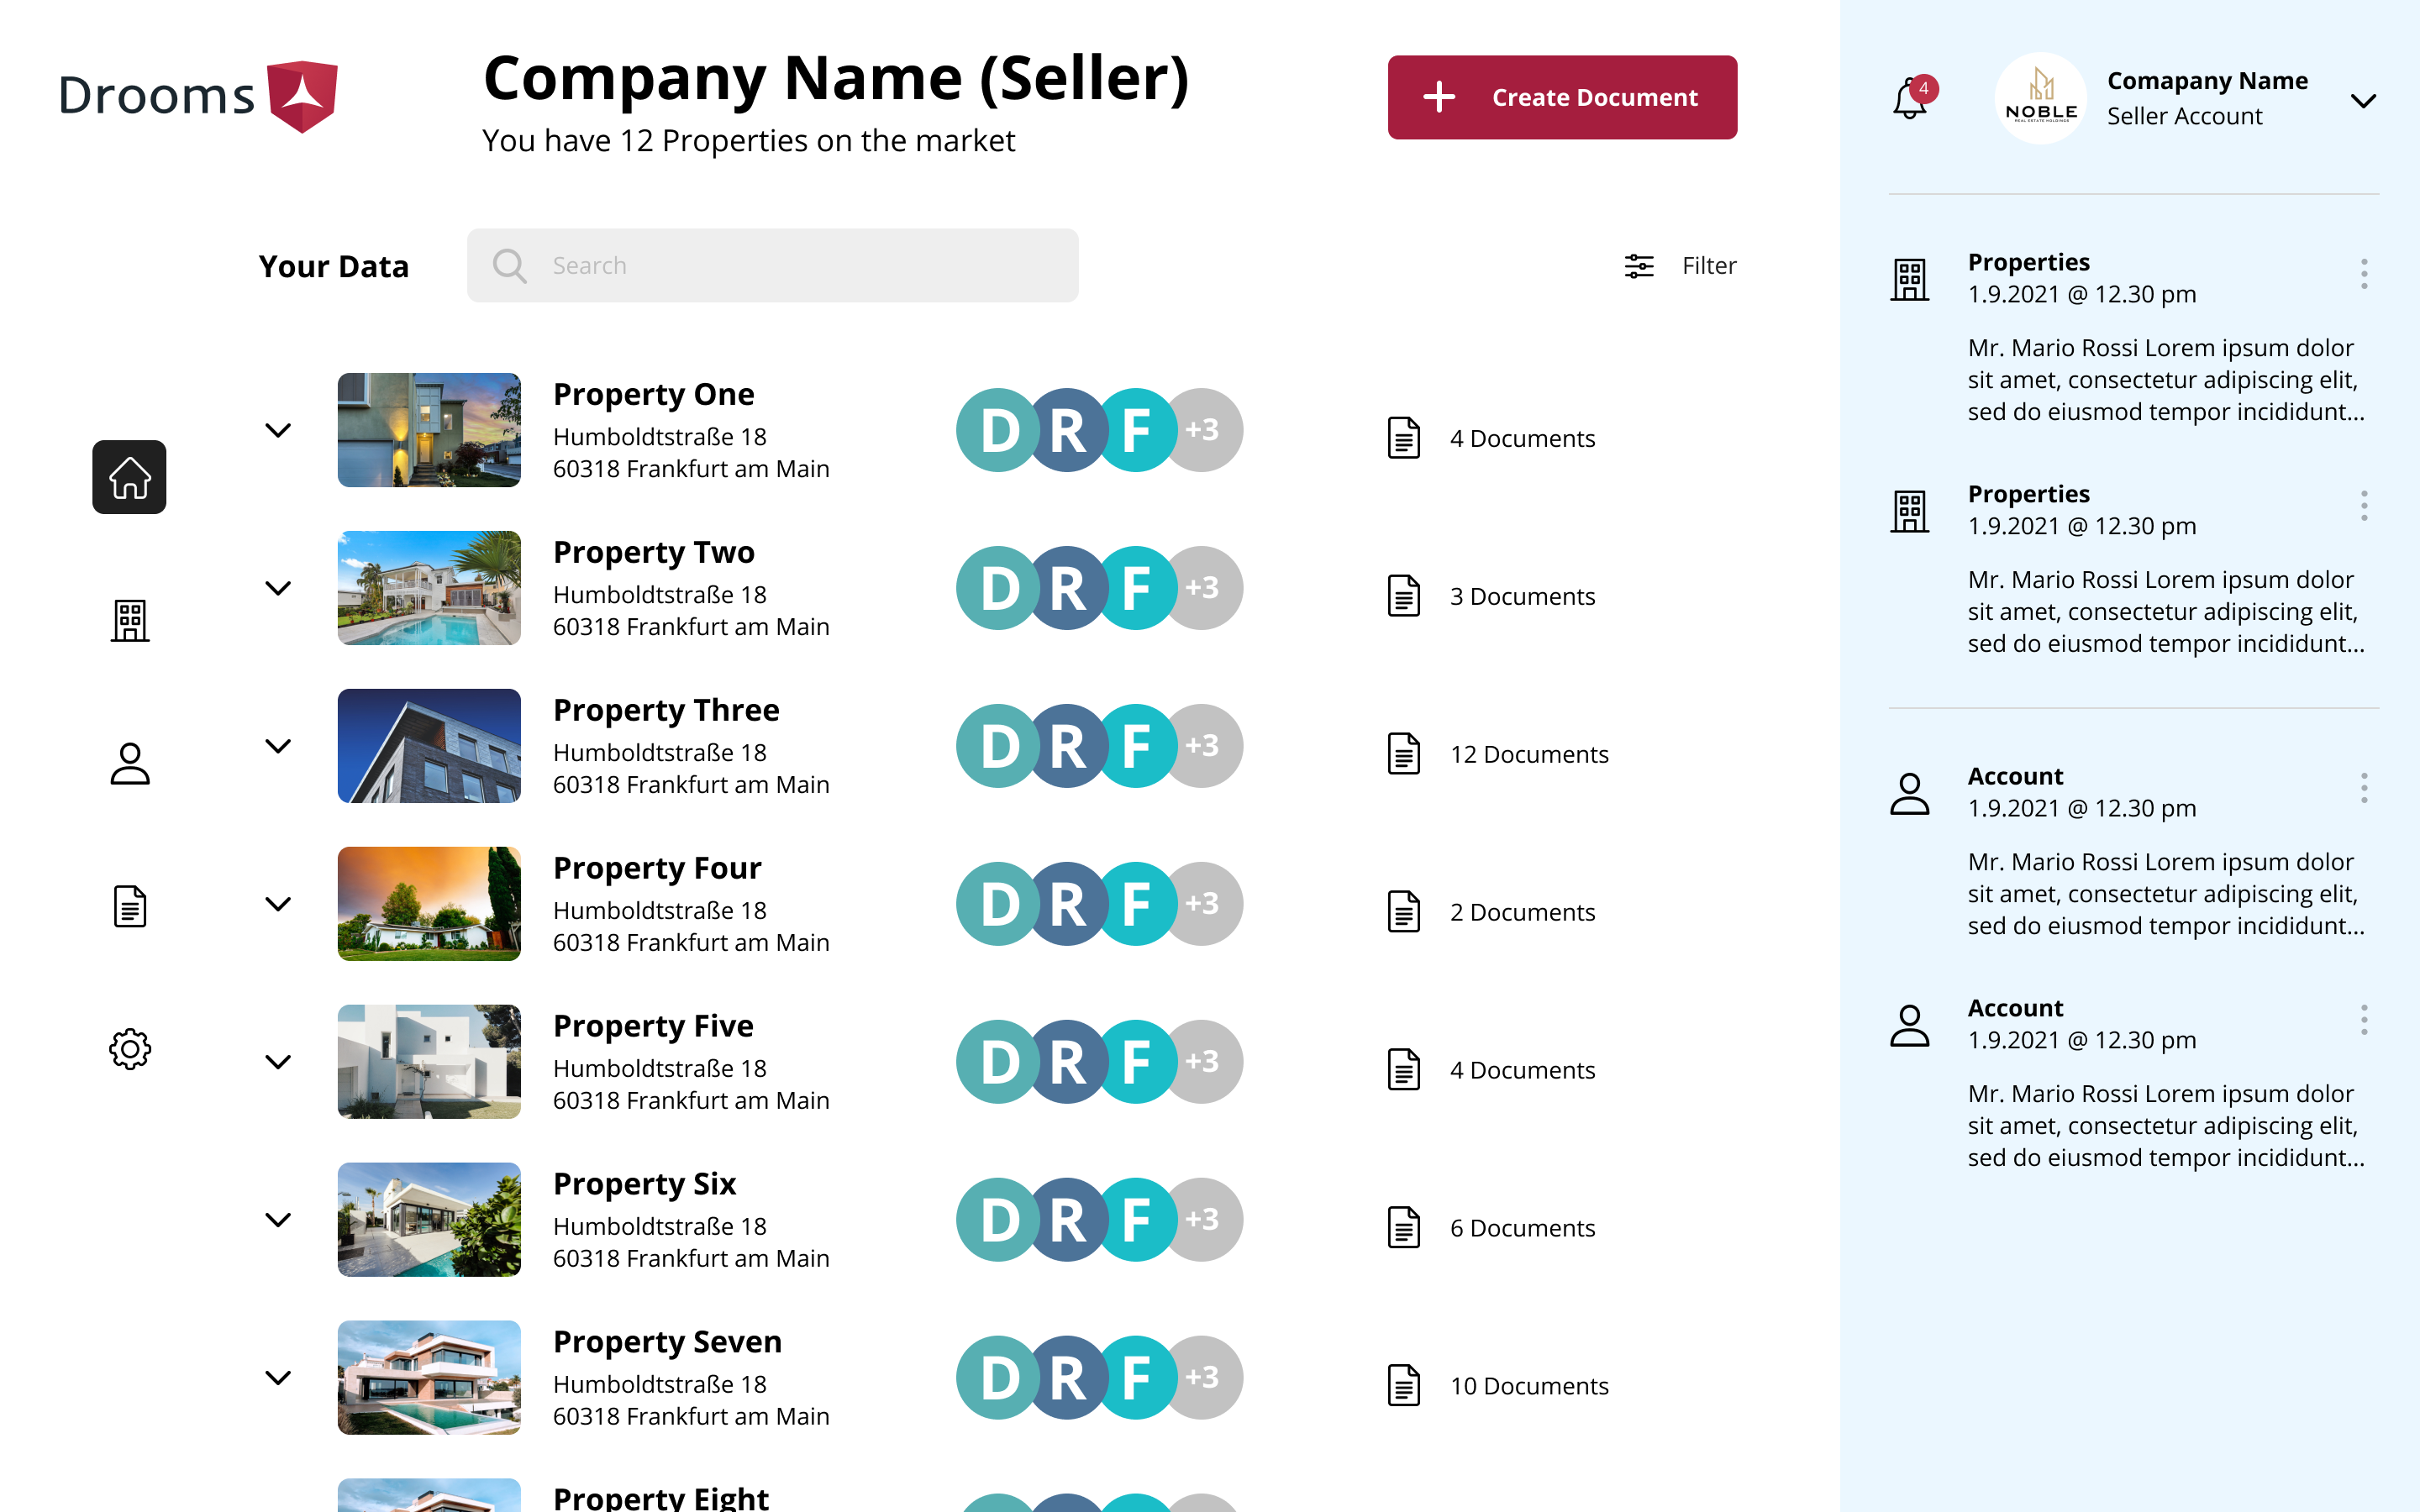Click the Filter sliders icon
The image size is (2420, 1512).
pos(1639,265)
